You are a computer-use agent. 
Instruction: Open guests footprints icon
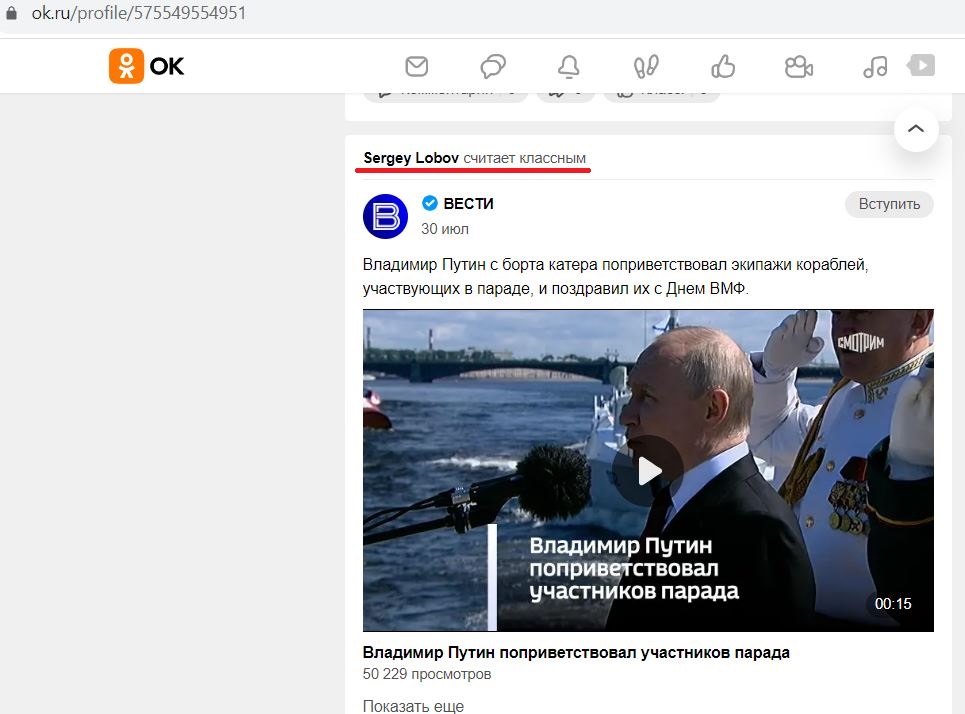pyautogui.click(x=646, y=66)
